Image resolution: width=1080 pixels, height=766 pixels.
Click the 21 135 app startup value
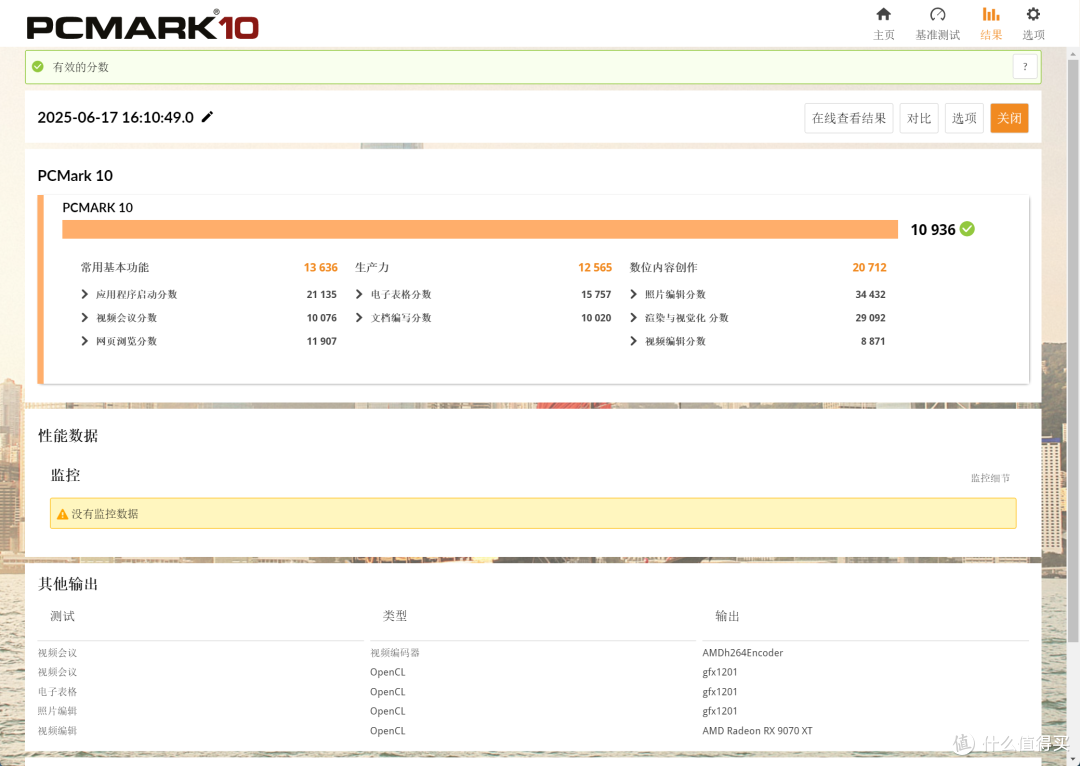tap(322, 294)
